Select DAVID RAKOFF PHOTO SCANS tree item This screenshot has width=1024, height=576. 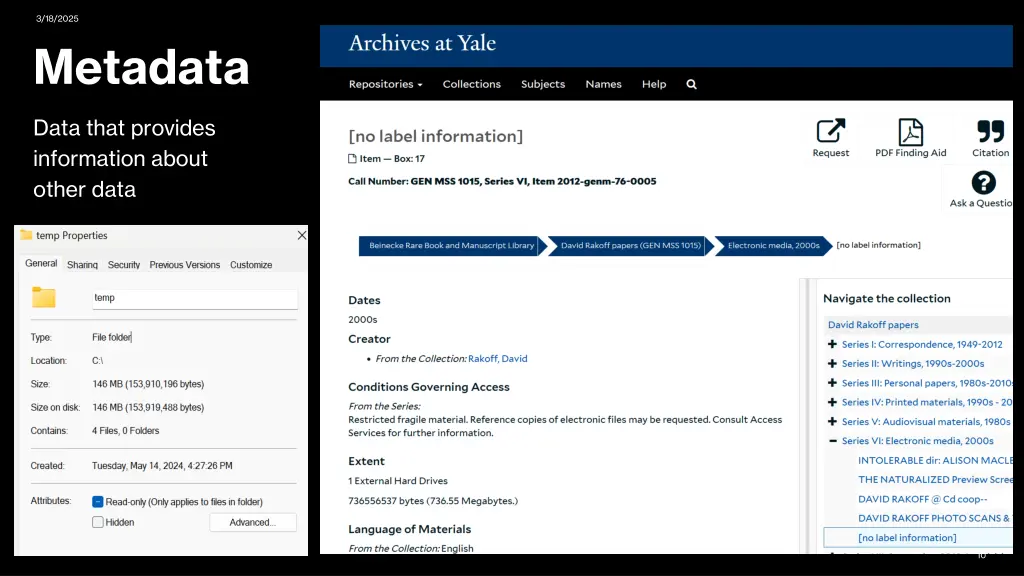tap(934, 518)
